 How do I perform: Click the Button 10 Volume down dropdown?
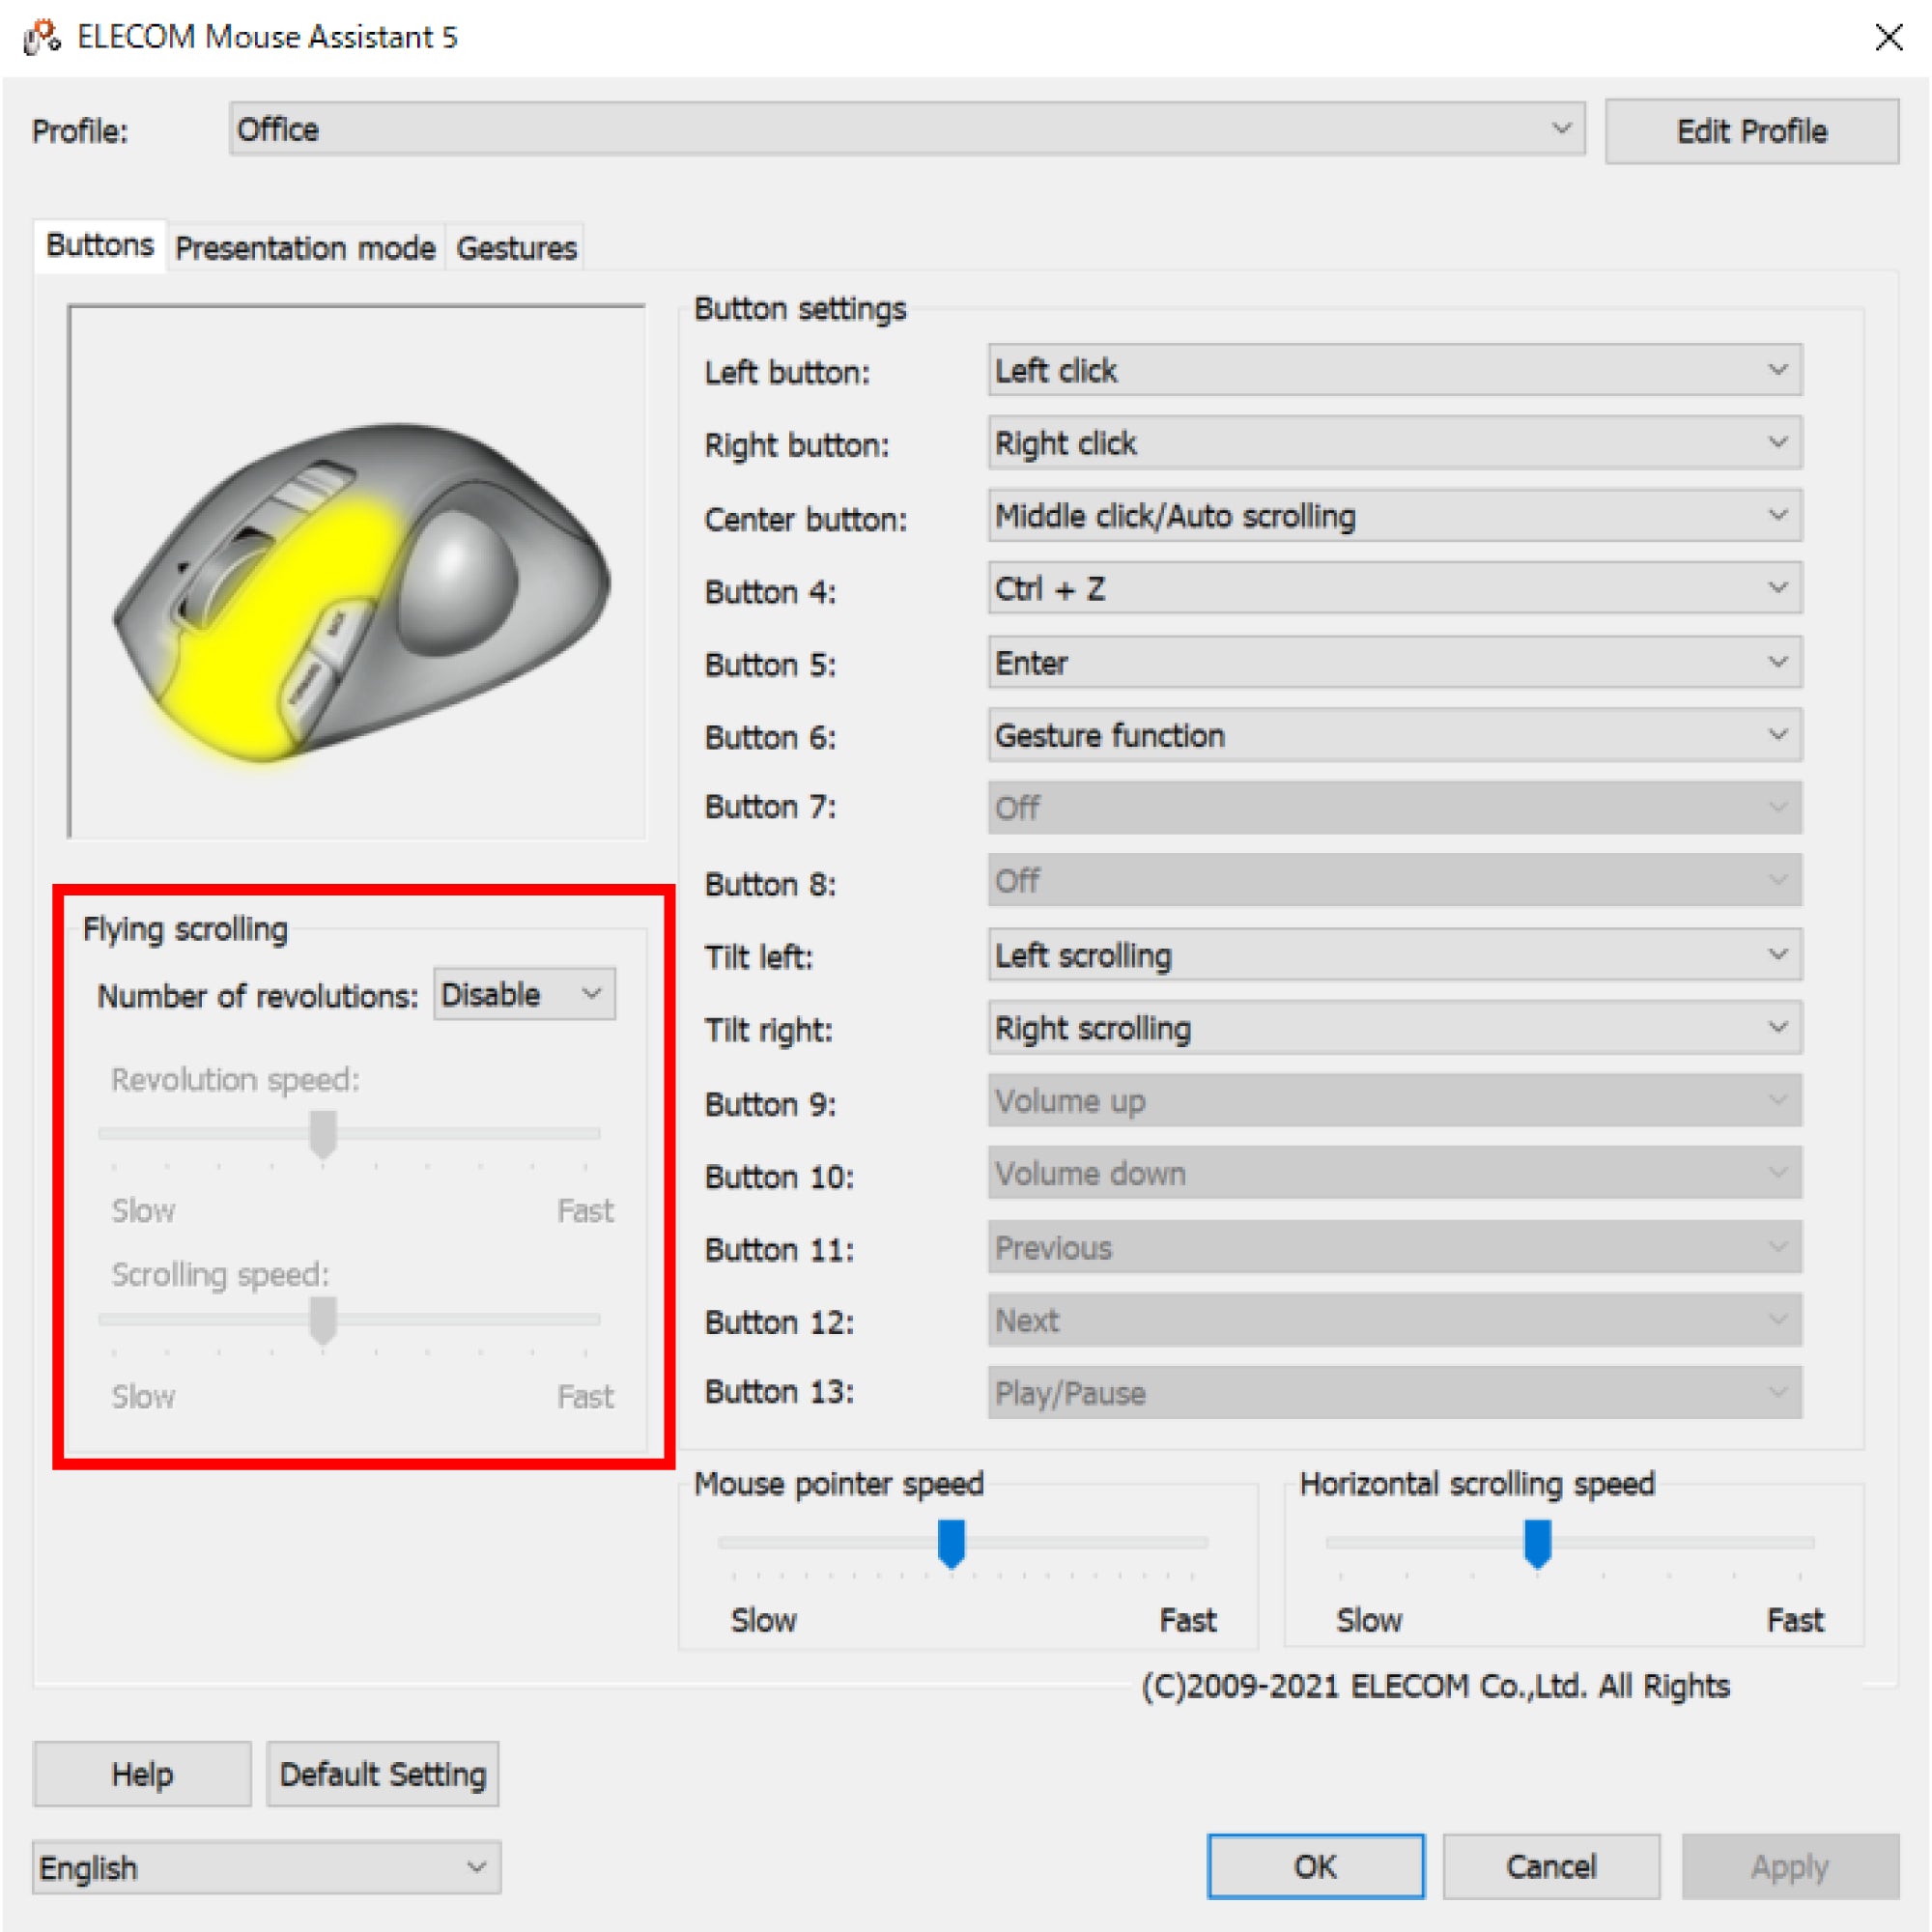click(x=1395, y=1174)
